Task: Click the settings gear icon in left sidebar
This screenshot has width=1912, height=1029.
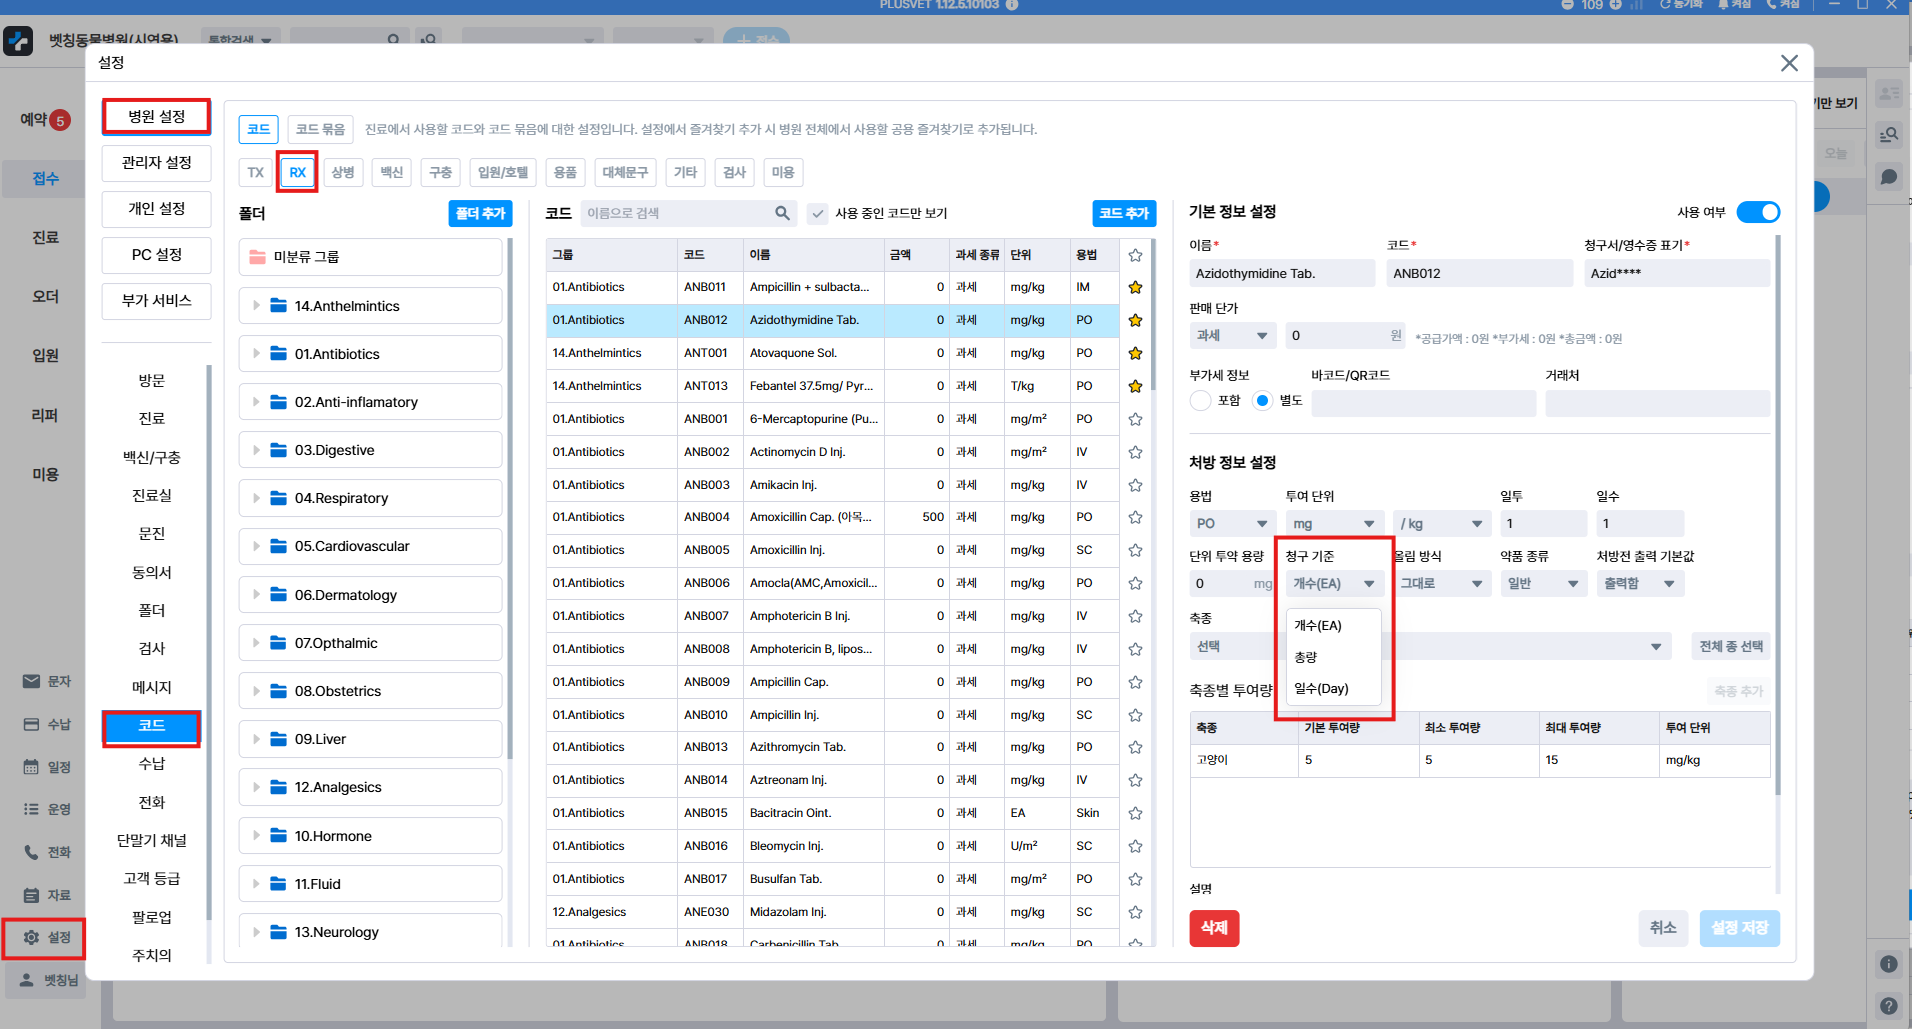Action: (31, 937)
